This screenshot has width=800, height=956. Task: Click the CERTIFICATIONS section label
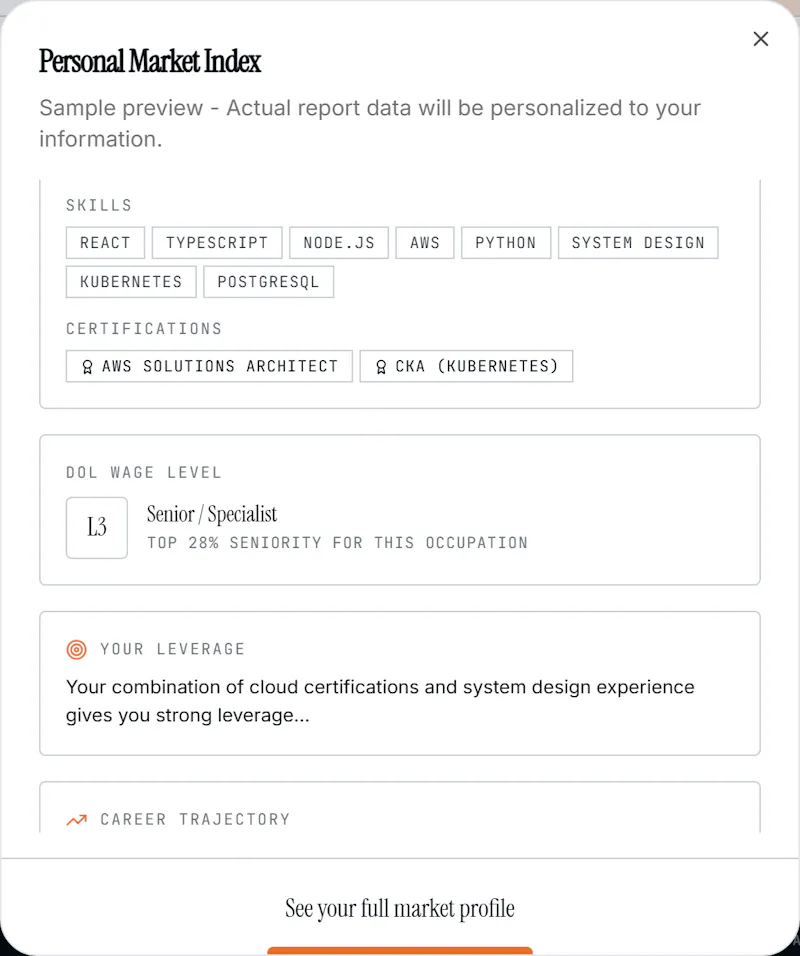tap(144, 329)
